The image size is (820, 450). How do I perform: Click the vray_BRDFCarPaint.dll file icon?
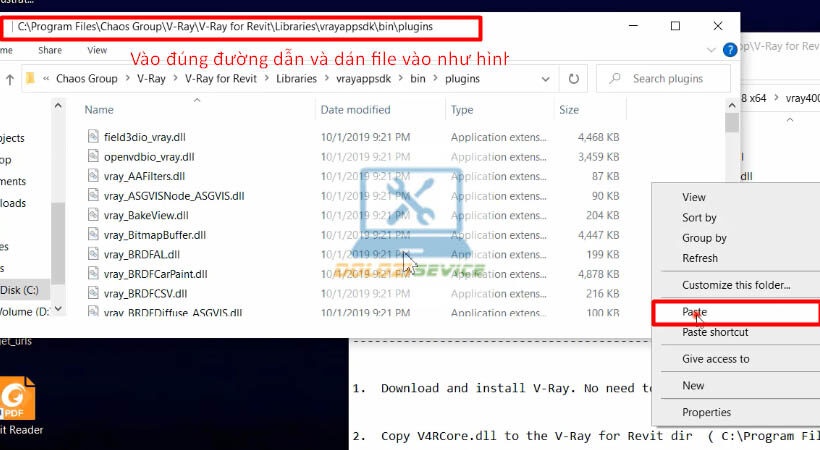tap(93, 273)
